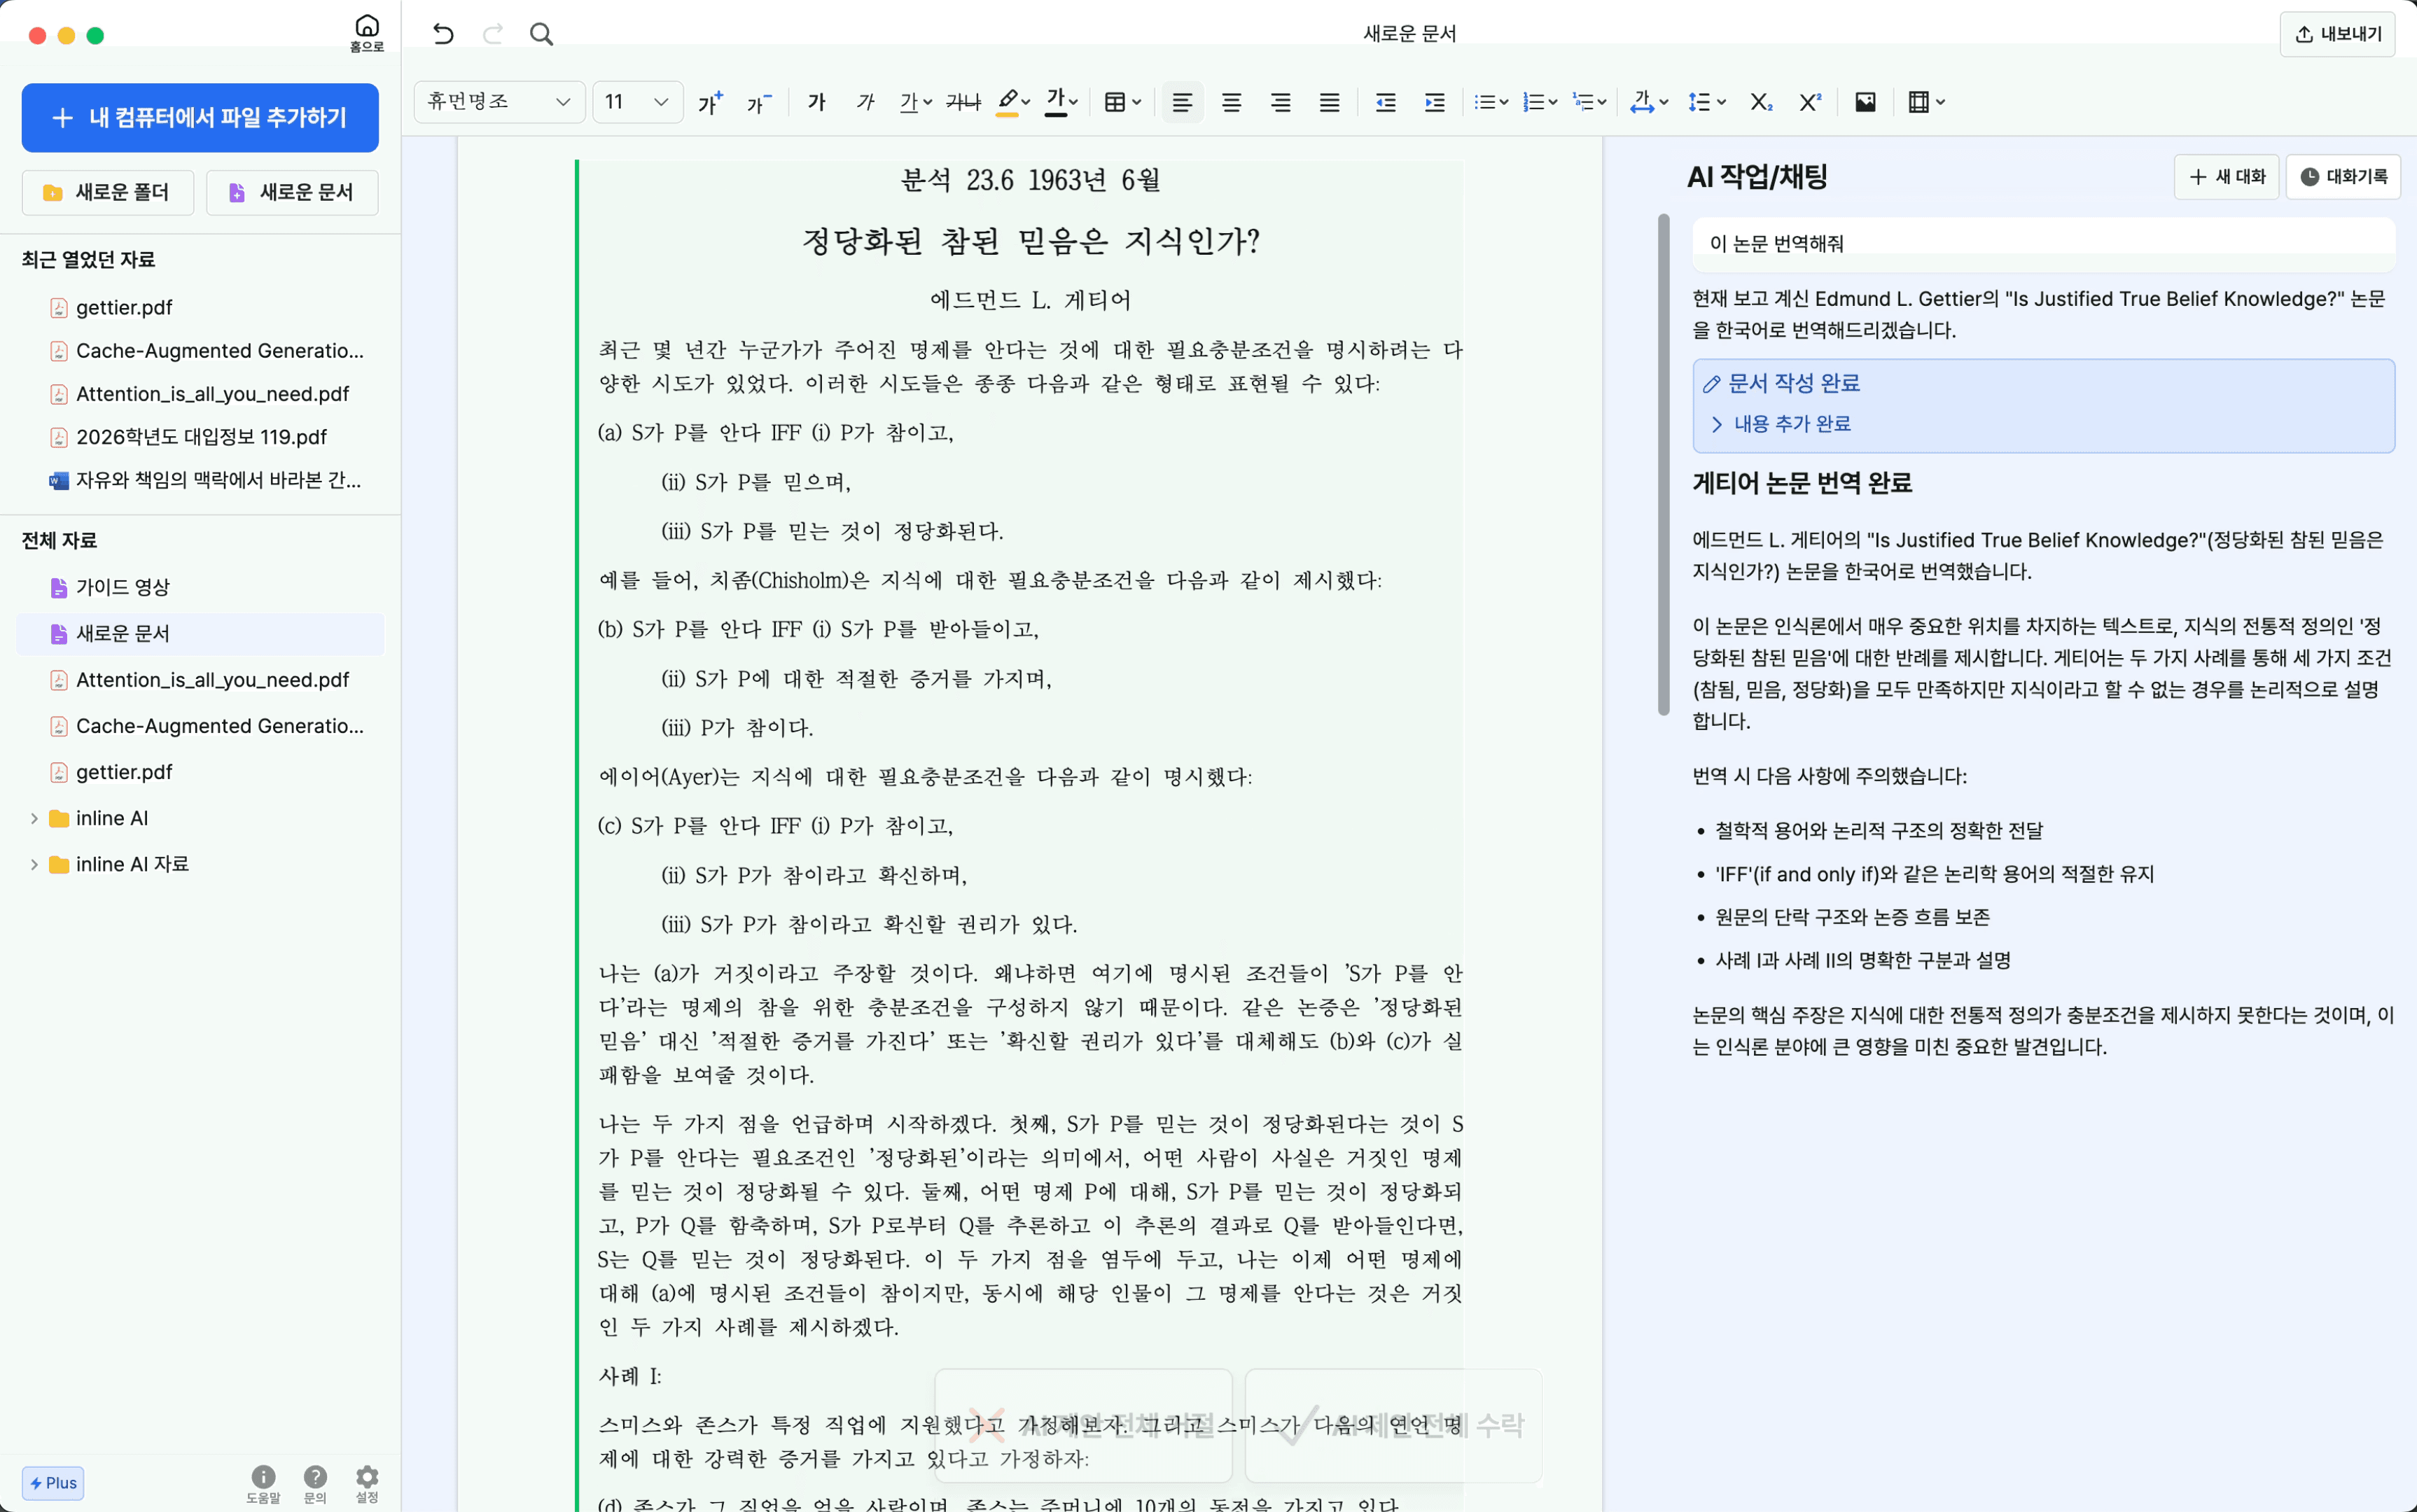Insert an image via picture icon

click(x=1865, y=102)
